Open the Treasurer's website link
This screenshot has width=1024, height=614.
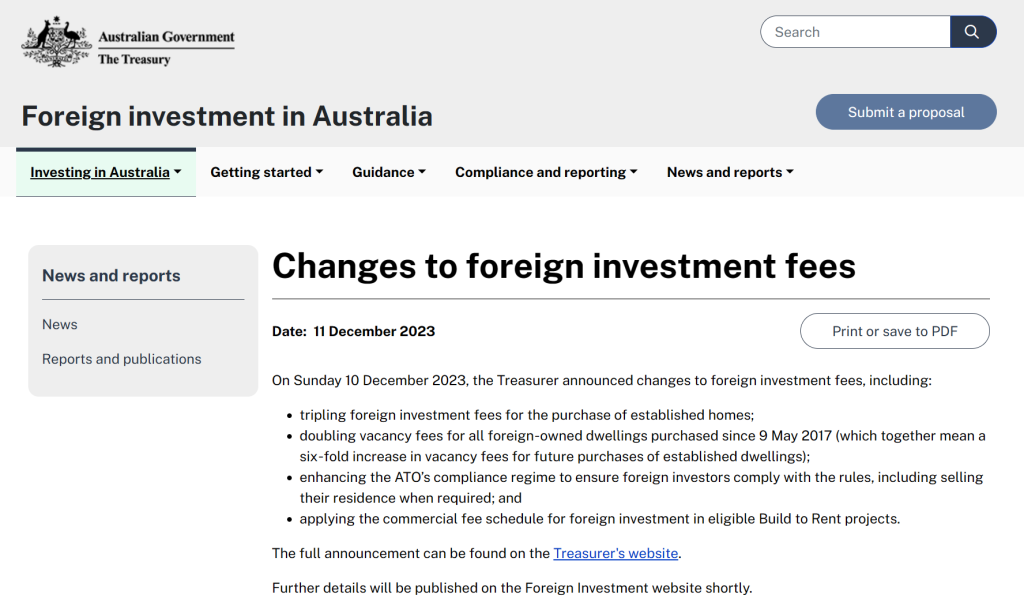(x=616, y=553)
